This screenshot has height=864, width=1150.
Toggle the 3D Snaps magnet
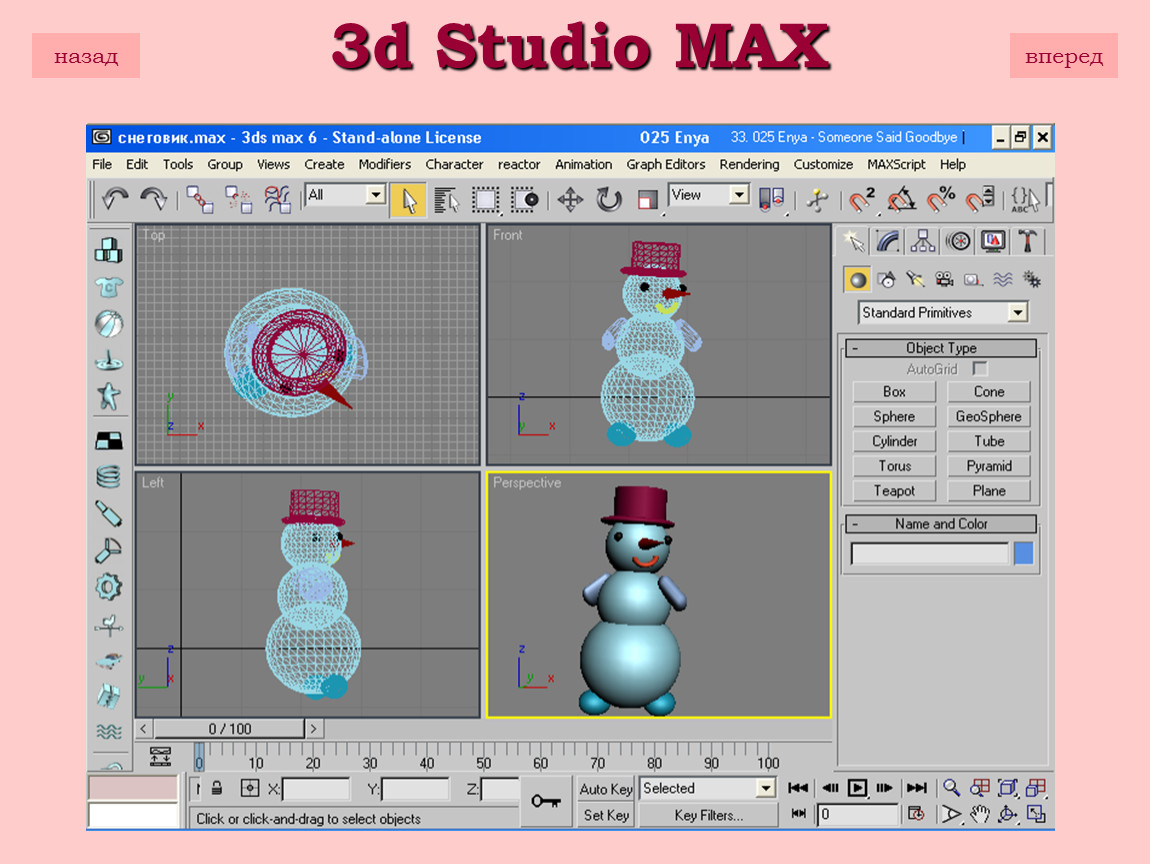click(x=862, y=199)
